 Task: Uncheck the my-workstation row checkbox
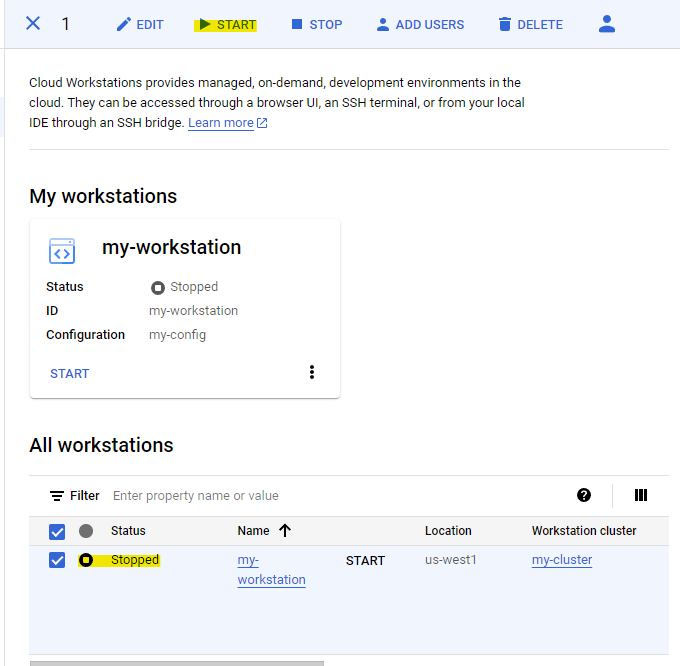click(x=57, y=560)
